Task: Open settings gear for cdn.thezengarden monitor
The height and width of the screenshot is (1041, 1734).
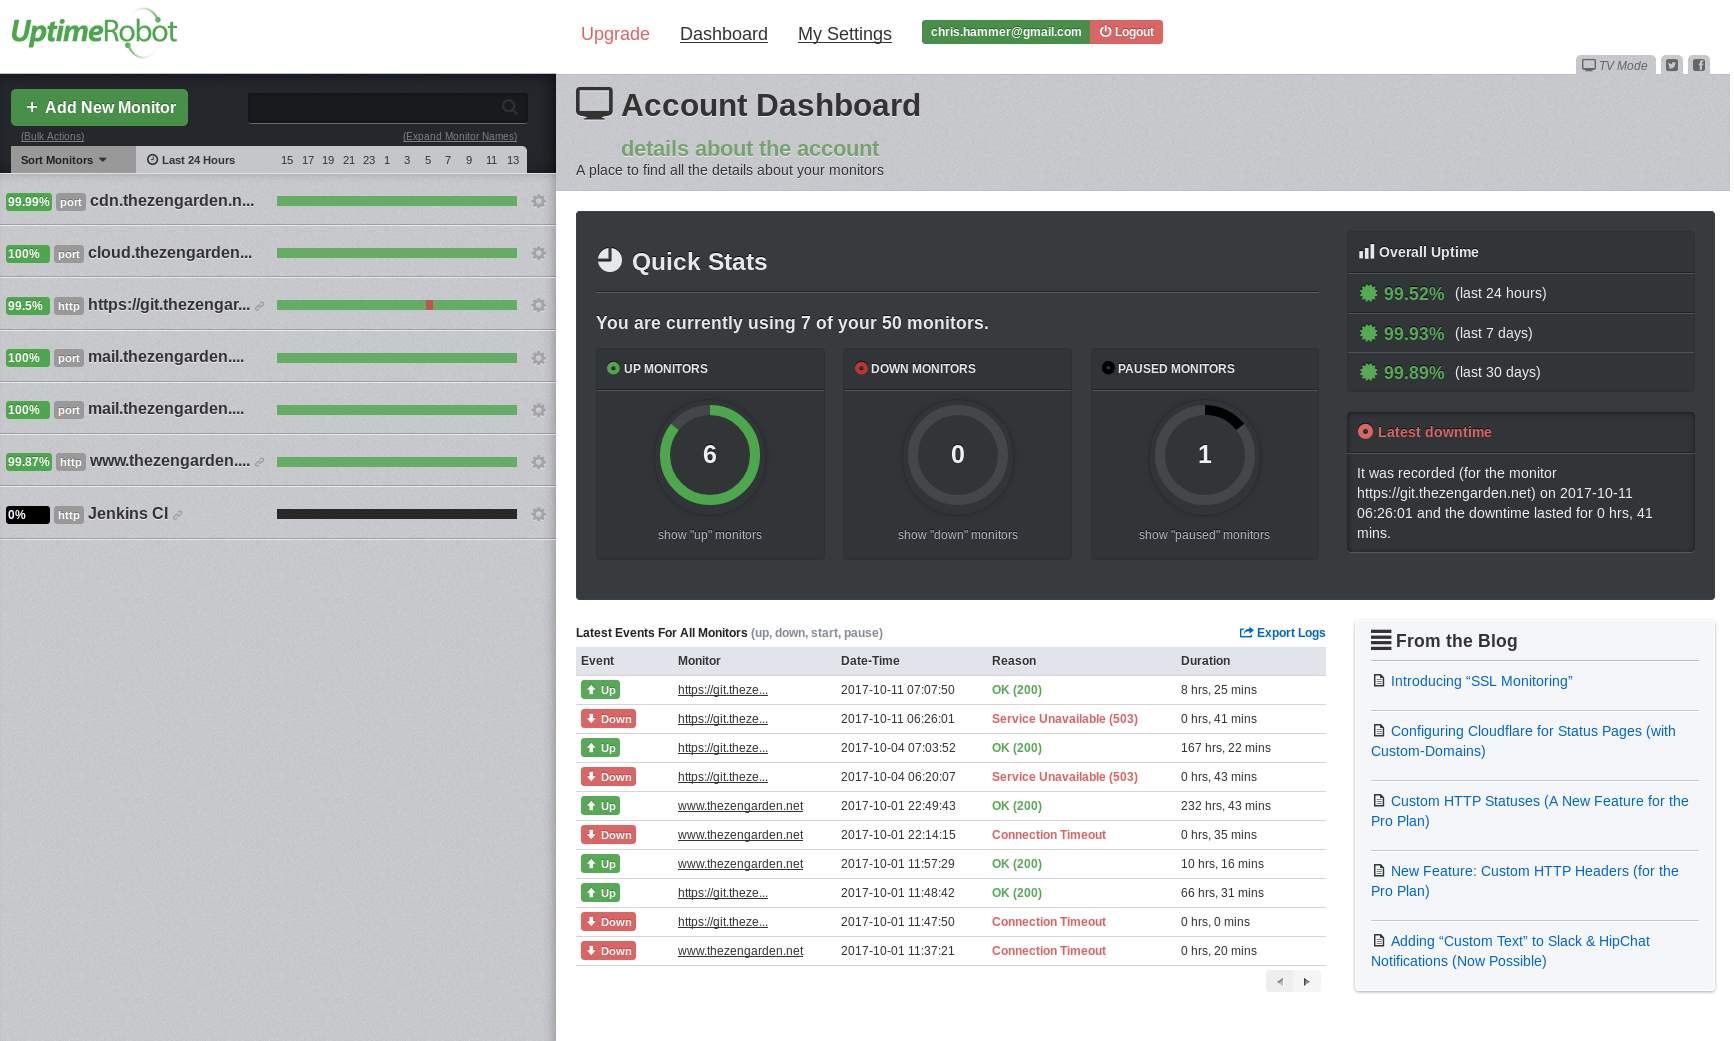Action: [538, 201]
